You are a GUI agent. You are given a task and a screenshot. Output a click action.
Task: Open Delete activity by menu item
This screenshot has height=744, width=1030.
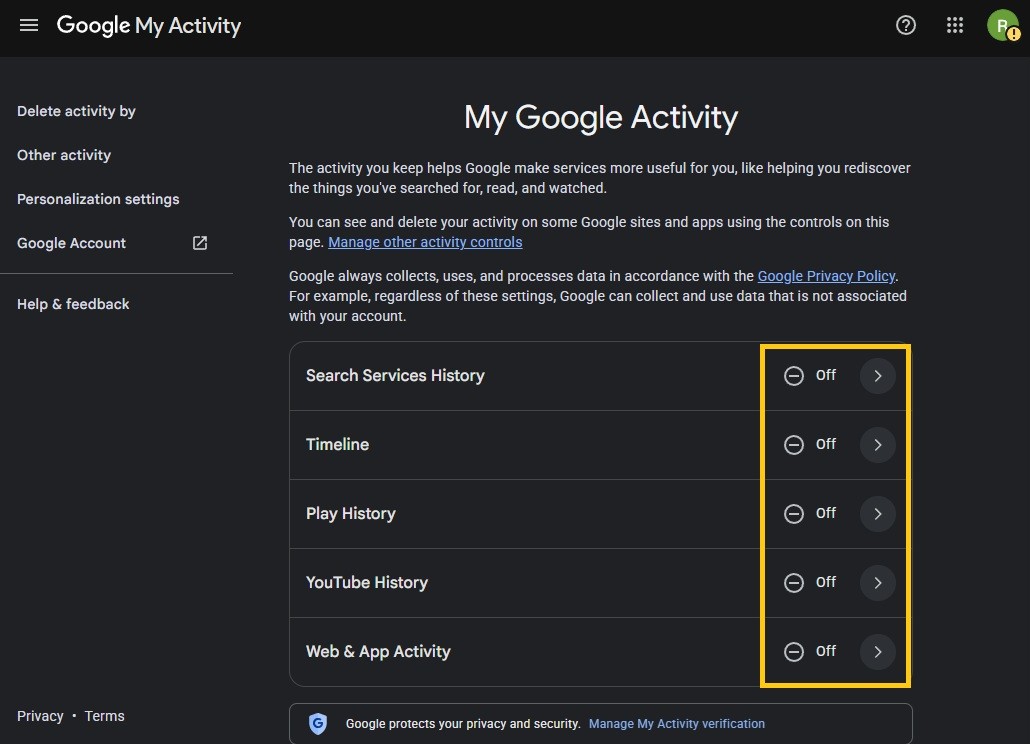[76, 111]
